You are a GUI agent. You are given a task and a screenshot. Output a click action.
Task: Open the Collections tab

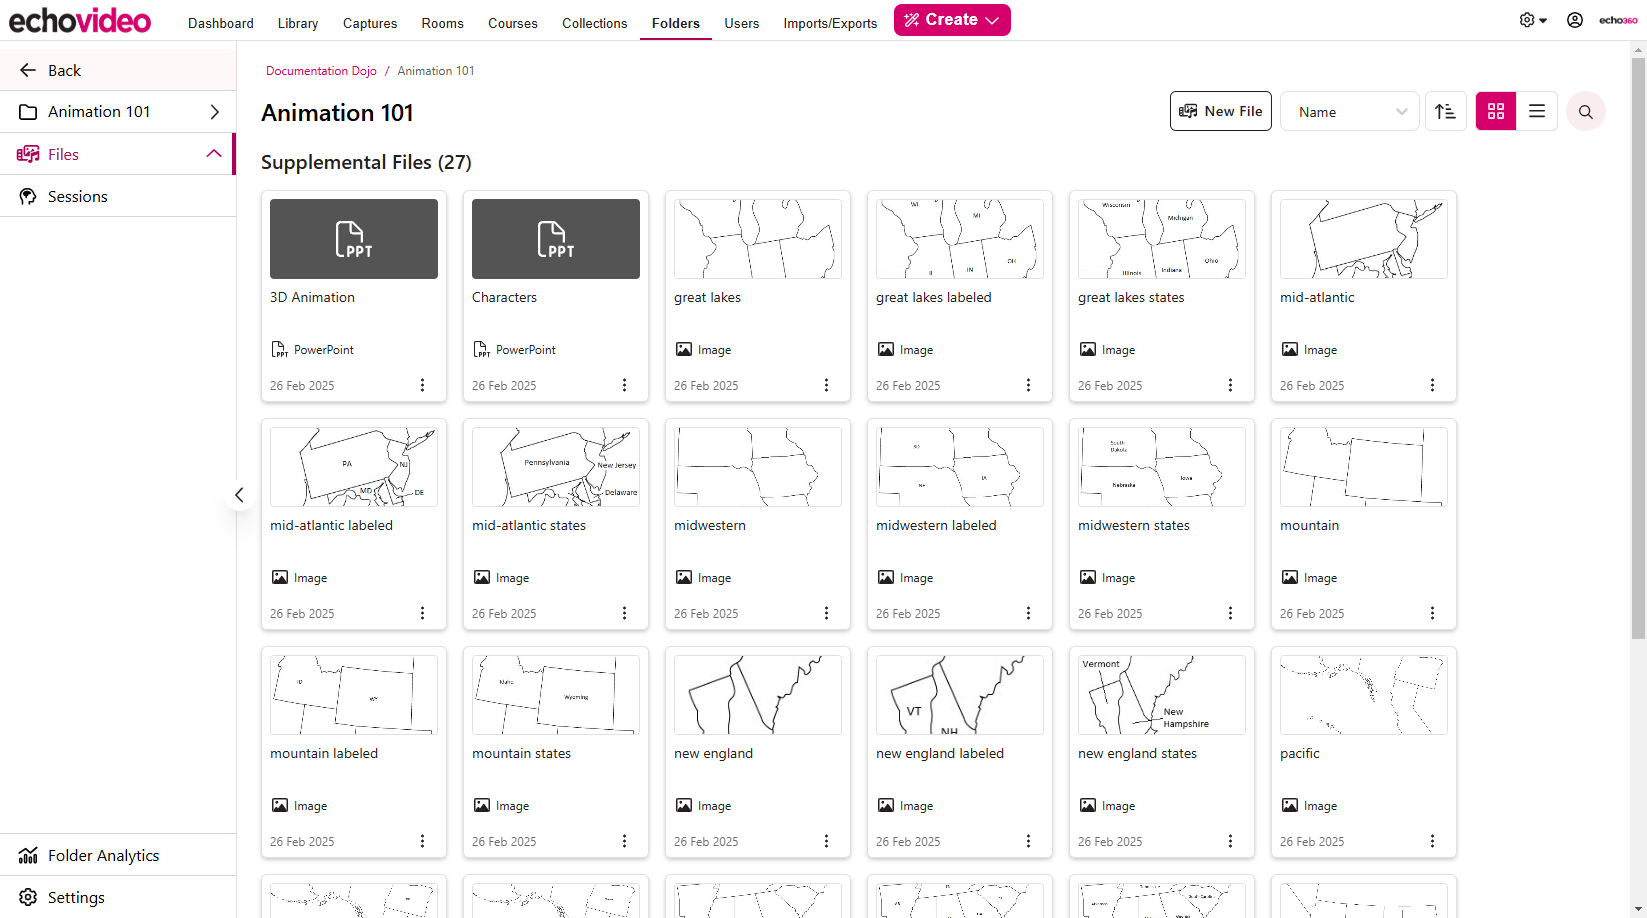595,23
